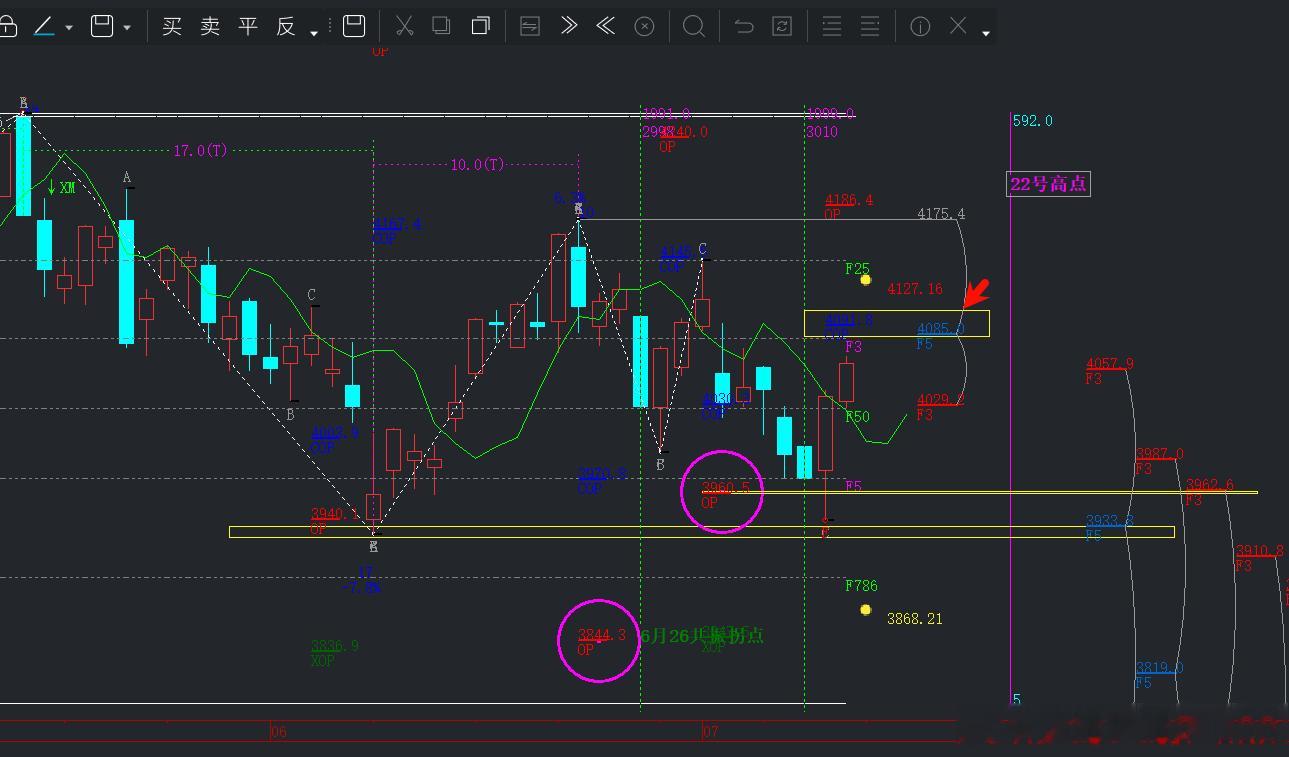Click the overlapping squares duplicate icon
Image resolution: width=1289 pixels, height=757 pixels.
[481, 26]
